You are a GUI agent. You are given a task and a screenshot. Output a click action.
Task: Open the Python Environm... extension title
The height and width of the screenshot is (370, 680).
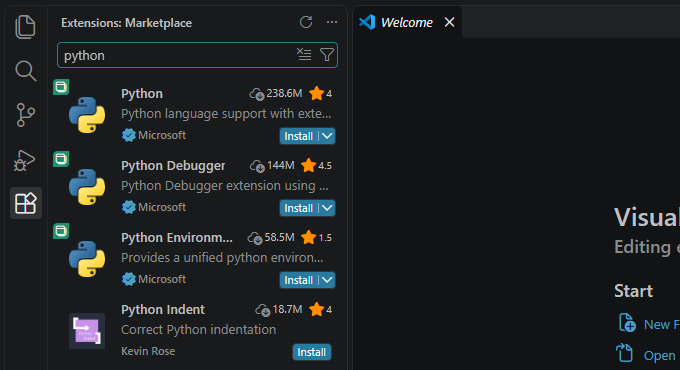[177, 238]
